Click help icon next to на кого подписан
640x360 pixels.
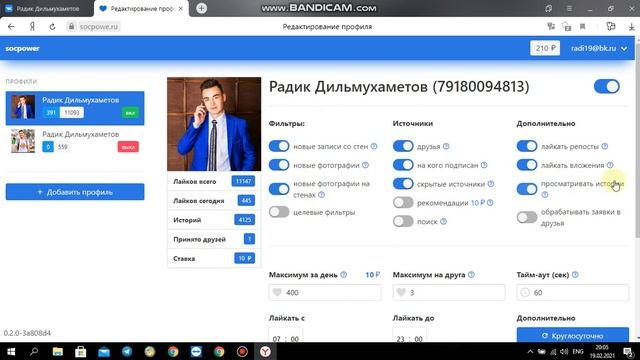484,165
